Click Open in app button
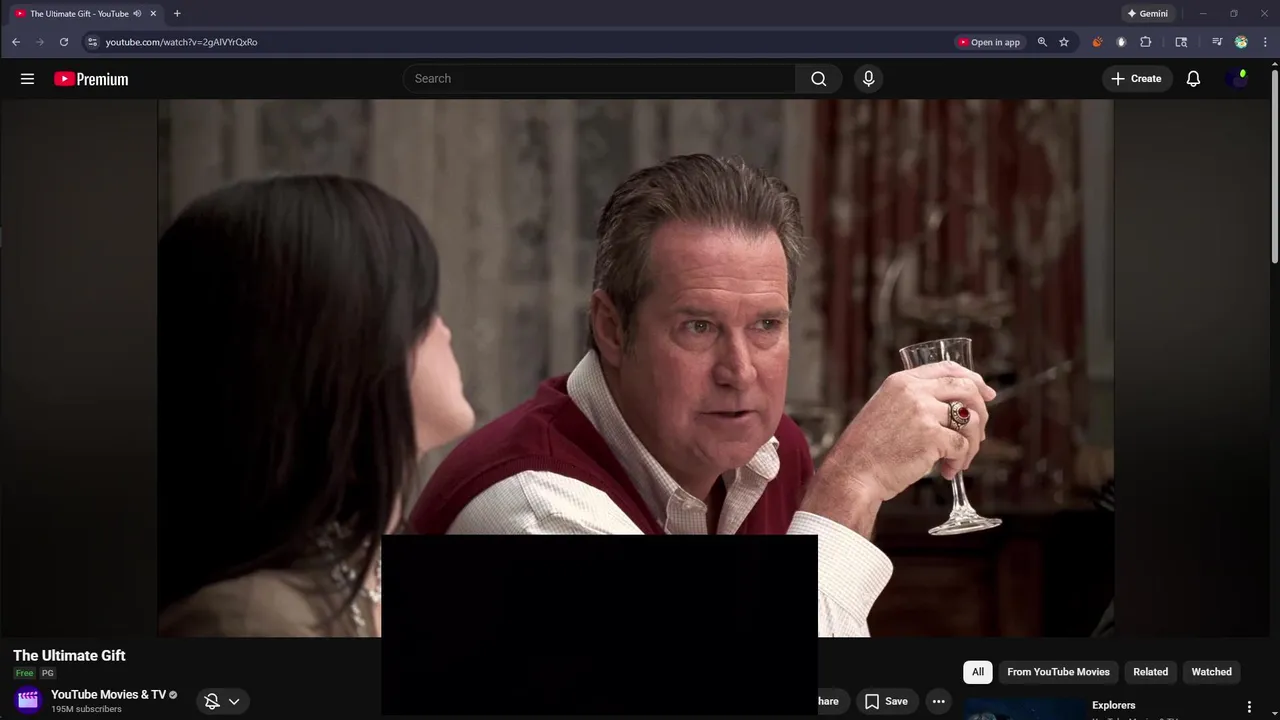 [989, 42]
